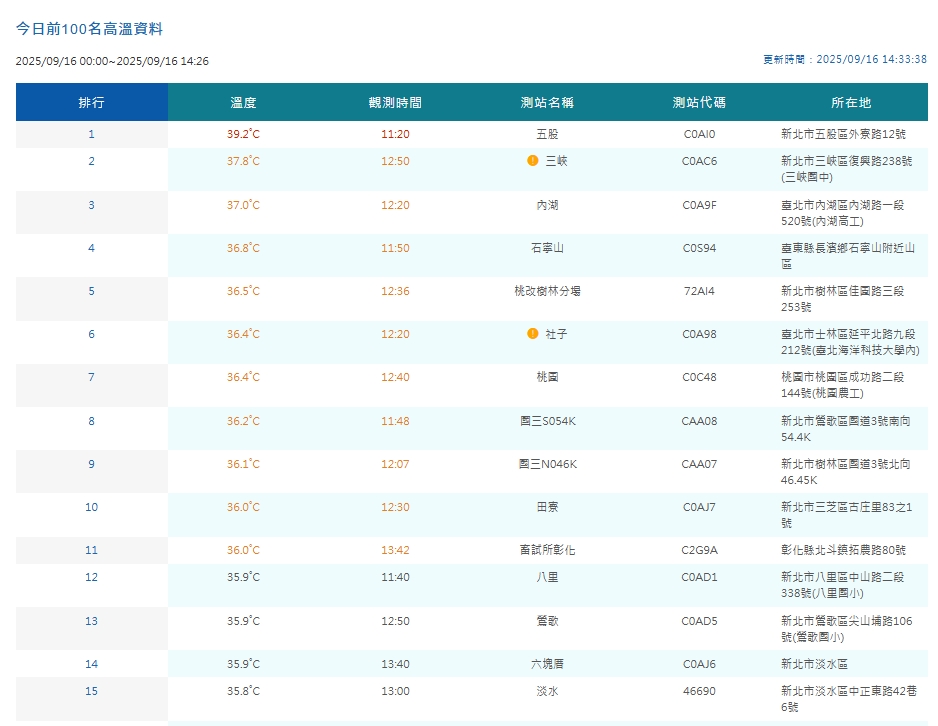The width and height of the screenshot is (938, 726).
Task: Click the 今日前100名高溫資料 page title
Action: pos(89,29)
